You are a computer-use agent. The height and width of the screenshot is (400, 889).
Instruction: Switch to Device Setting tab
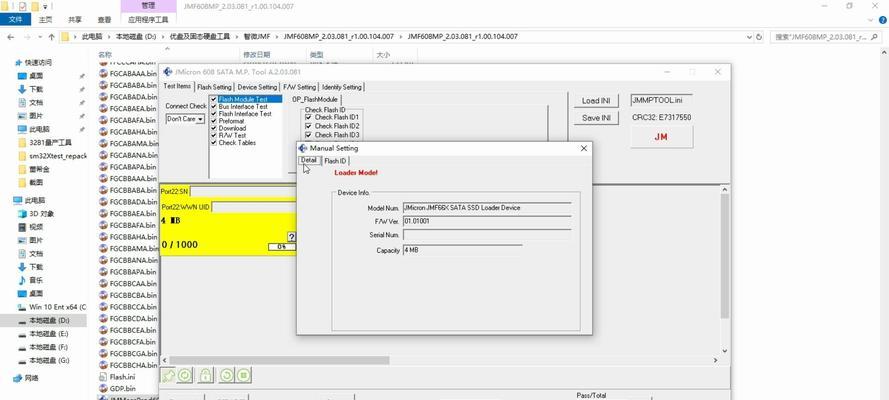(257, 87)
